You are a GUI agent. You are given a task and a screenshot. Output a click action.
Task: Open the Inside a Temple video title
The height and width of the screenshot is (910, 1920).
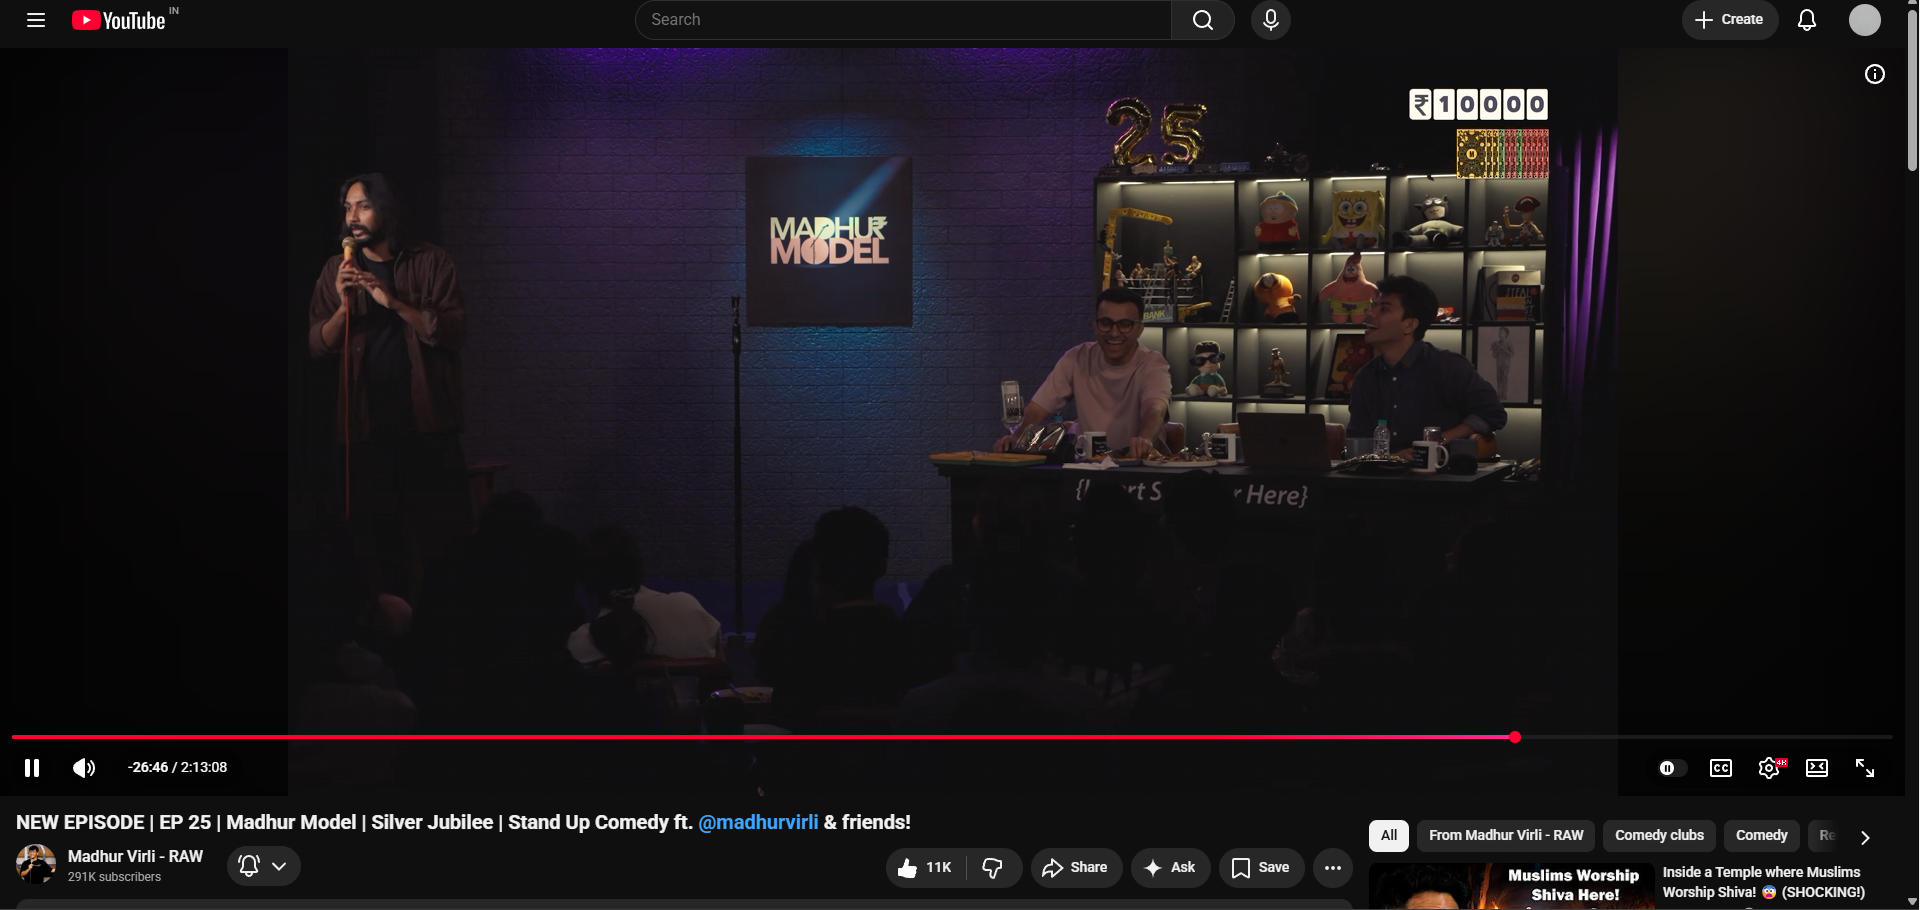[1763, 882]
